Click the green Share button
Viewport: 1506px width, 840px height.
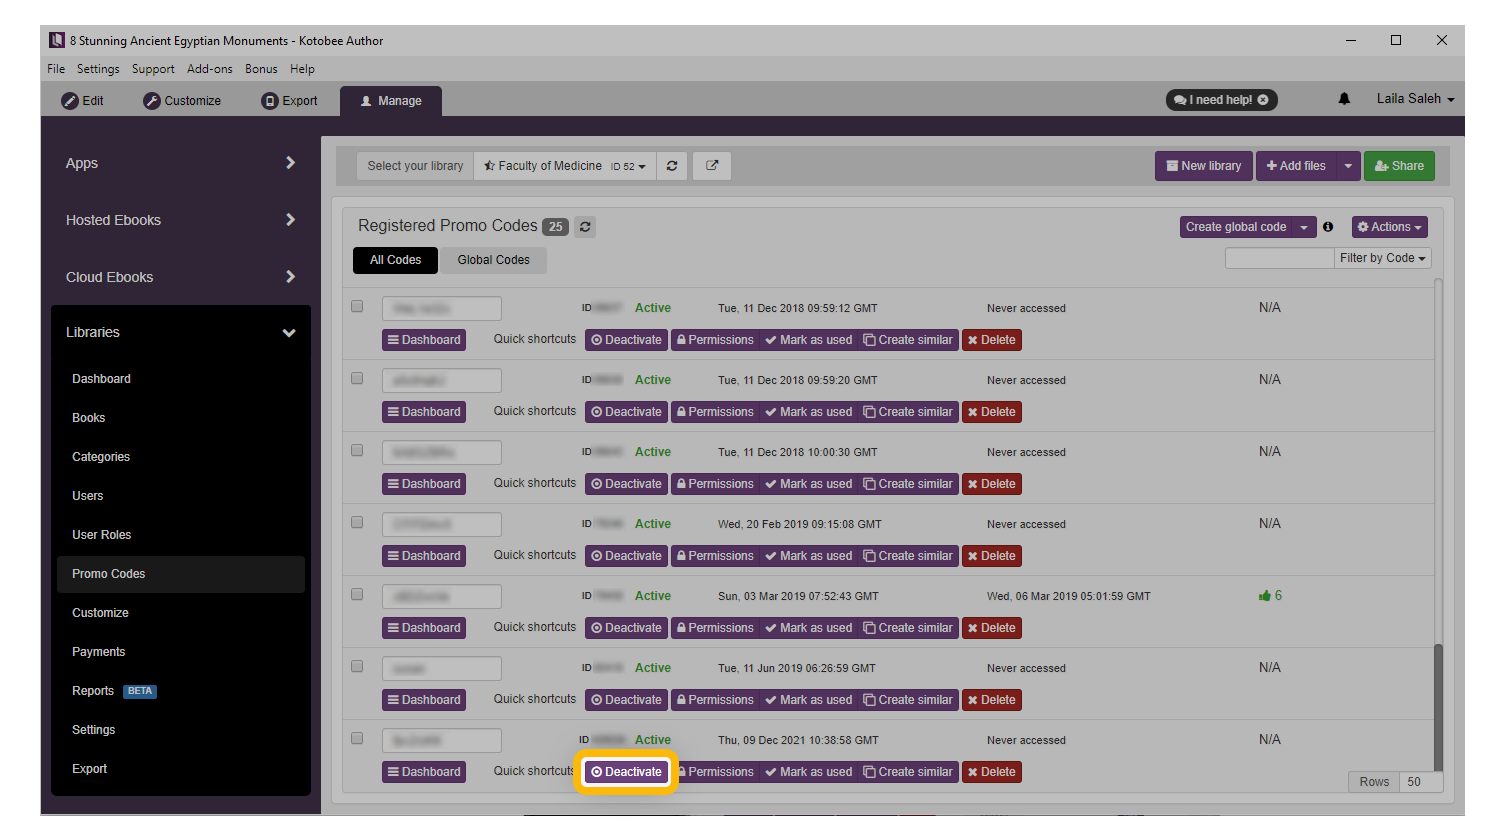point(1399,166)
